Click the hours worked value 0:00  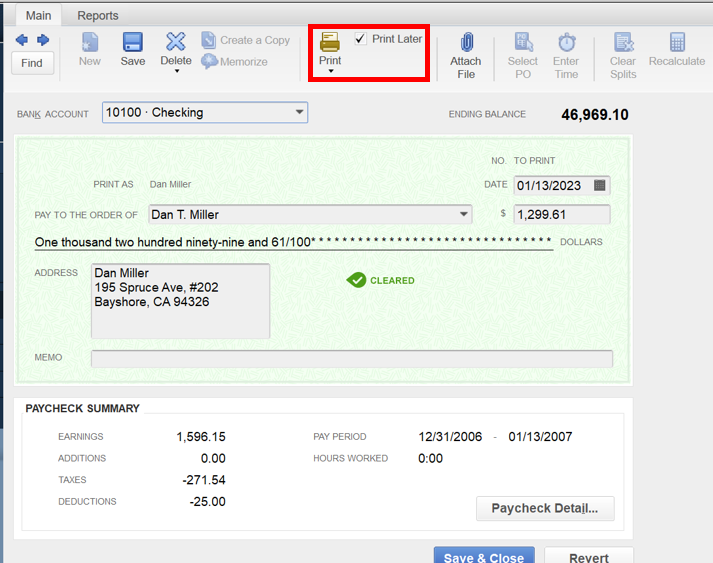pos(430,458)
